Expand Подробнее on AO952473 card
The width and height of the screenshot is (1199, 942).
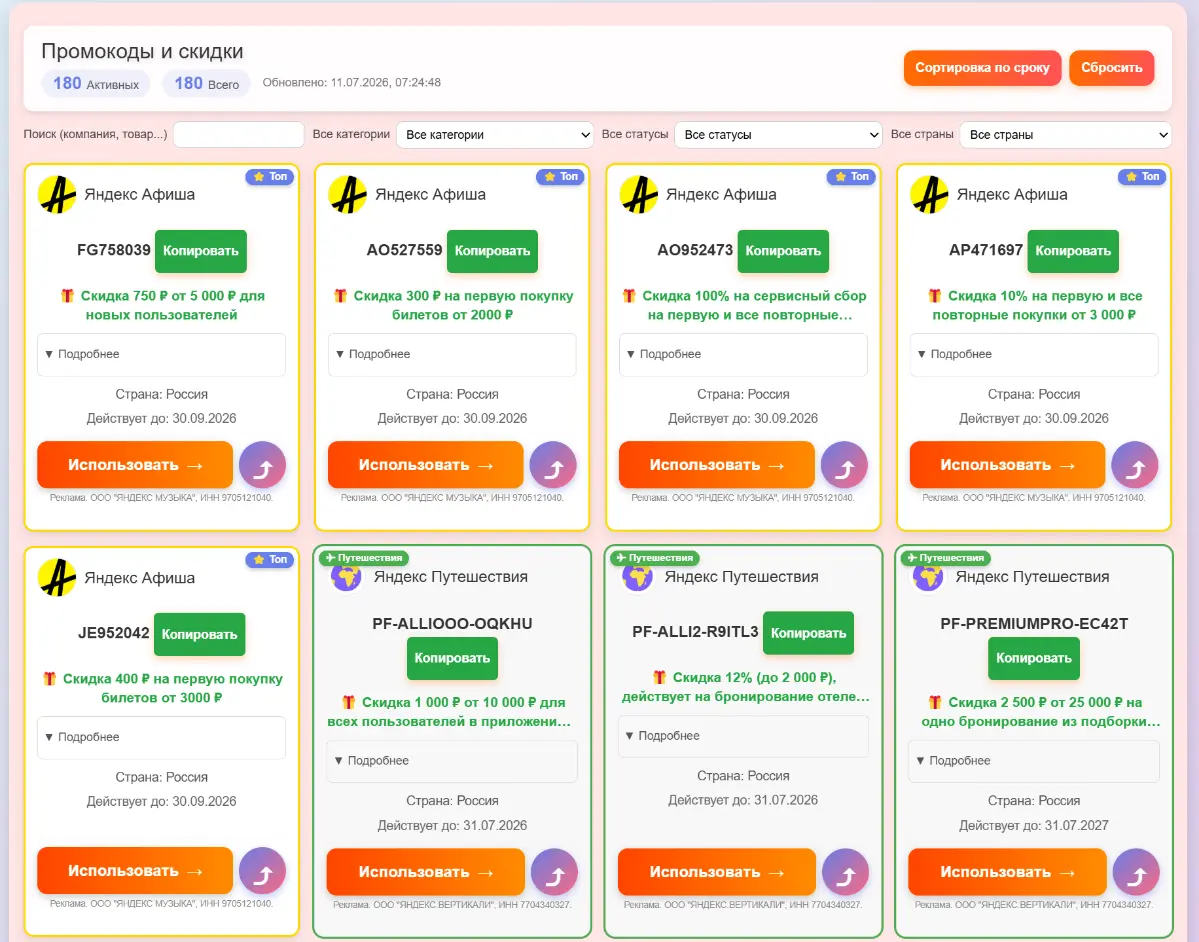pos(743,354)
